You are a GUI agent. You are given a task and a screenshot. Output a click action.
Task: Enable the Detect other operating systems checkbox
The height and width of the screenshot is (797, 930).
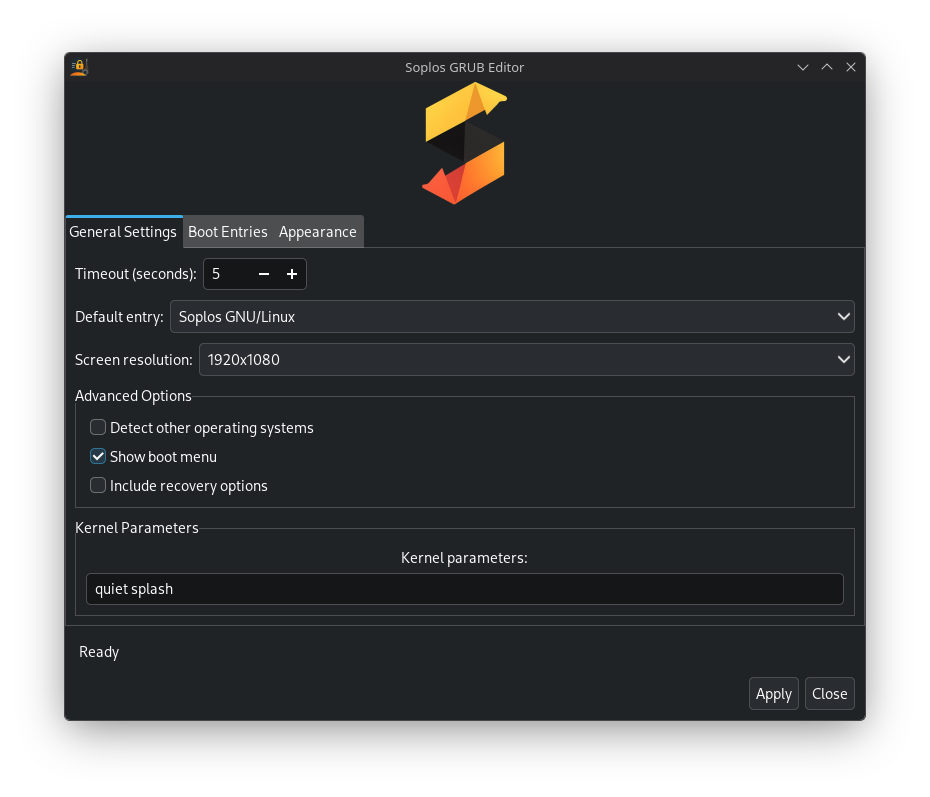pyautogui.click(x=98, y=427)
